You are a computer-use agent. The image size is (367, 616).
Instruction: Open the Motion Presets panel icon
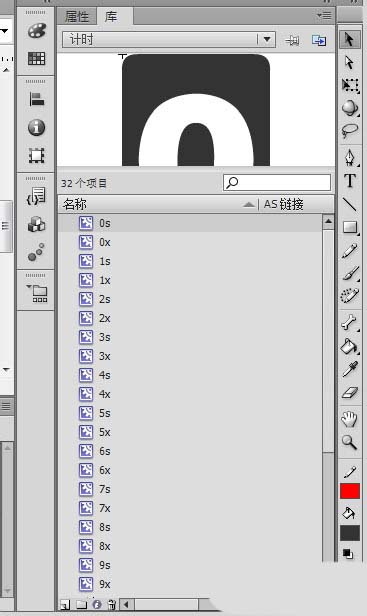(36, 252)
